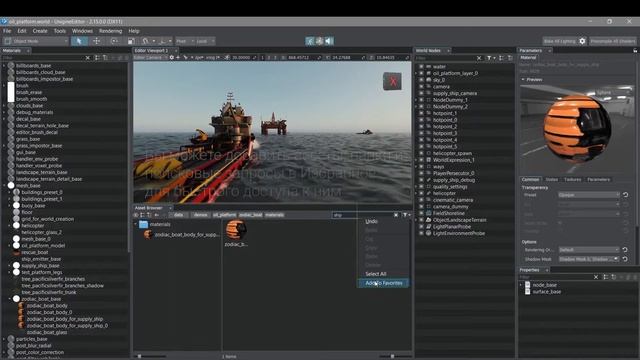Go to oil_platform breadcrumb folder
This screenshot has width=640, height=360.
(224, 215)
